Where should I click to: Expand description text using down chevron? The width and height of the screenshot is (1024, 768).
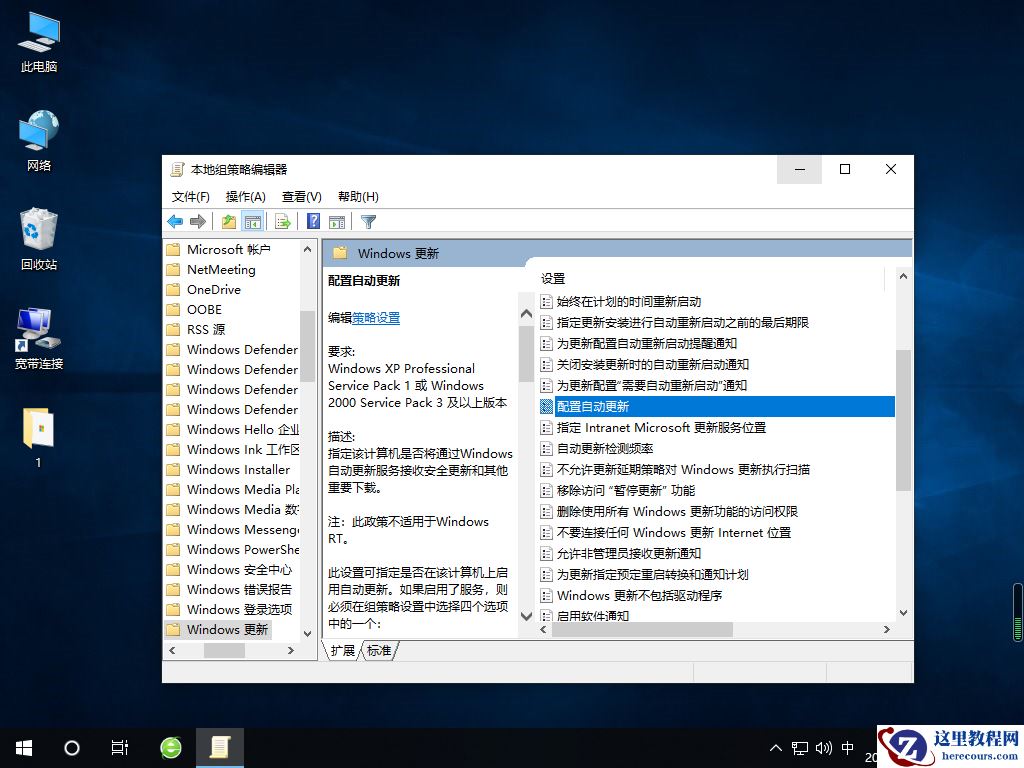[x=526, y=617]
